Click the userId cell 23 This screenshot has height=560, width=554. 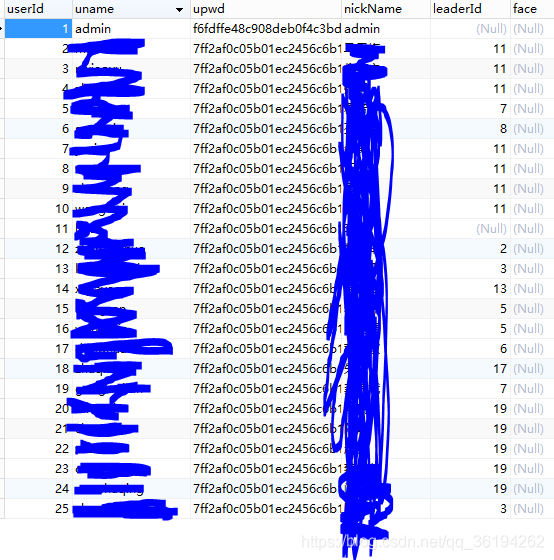[38, 469]
